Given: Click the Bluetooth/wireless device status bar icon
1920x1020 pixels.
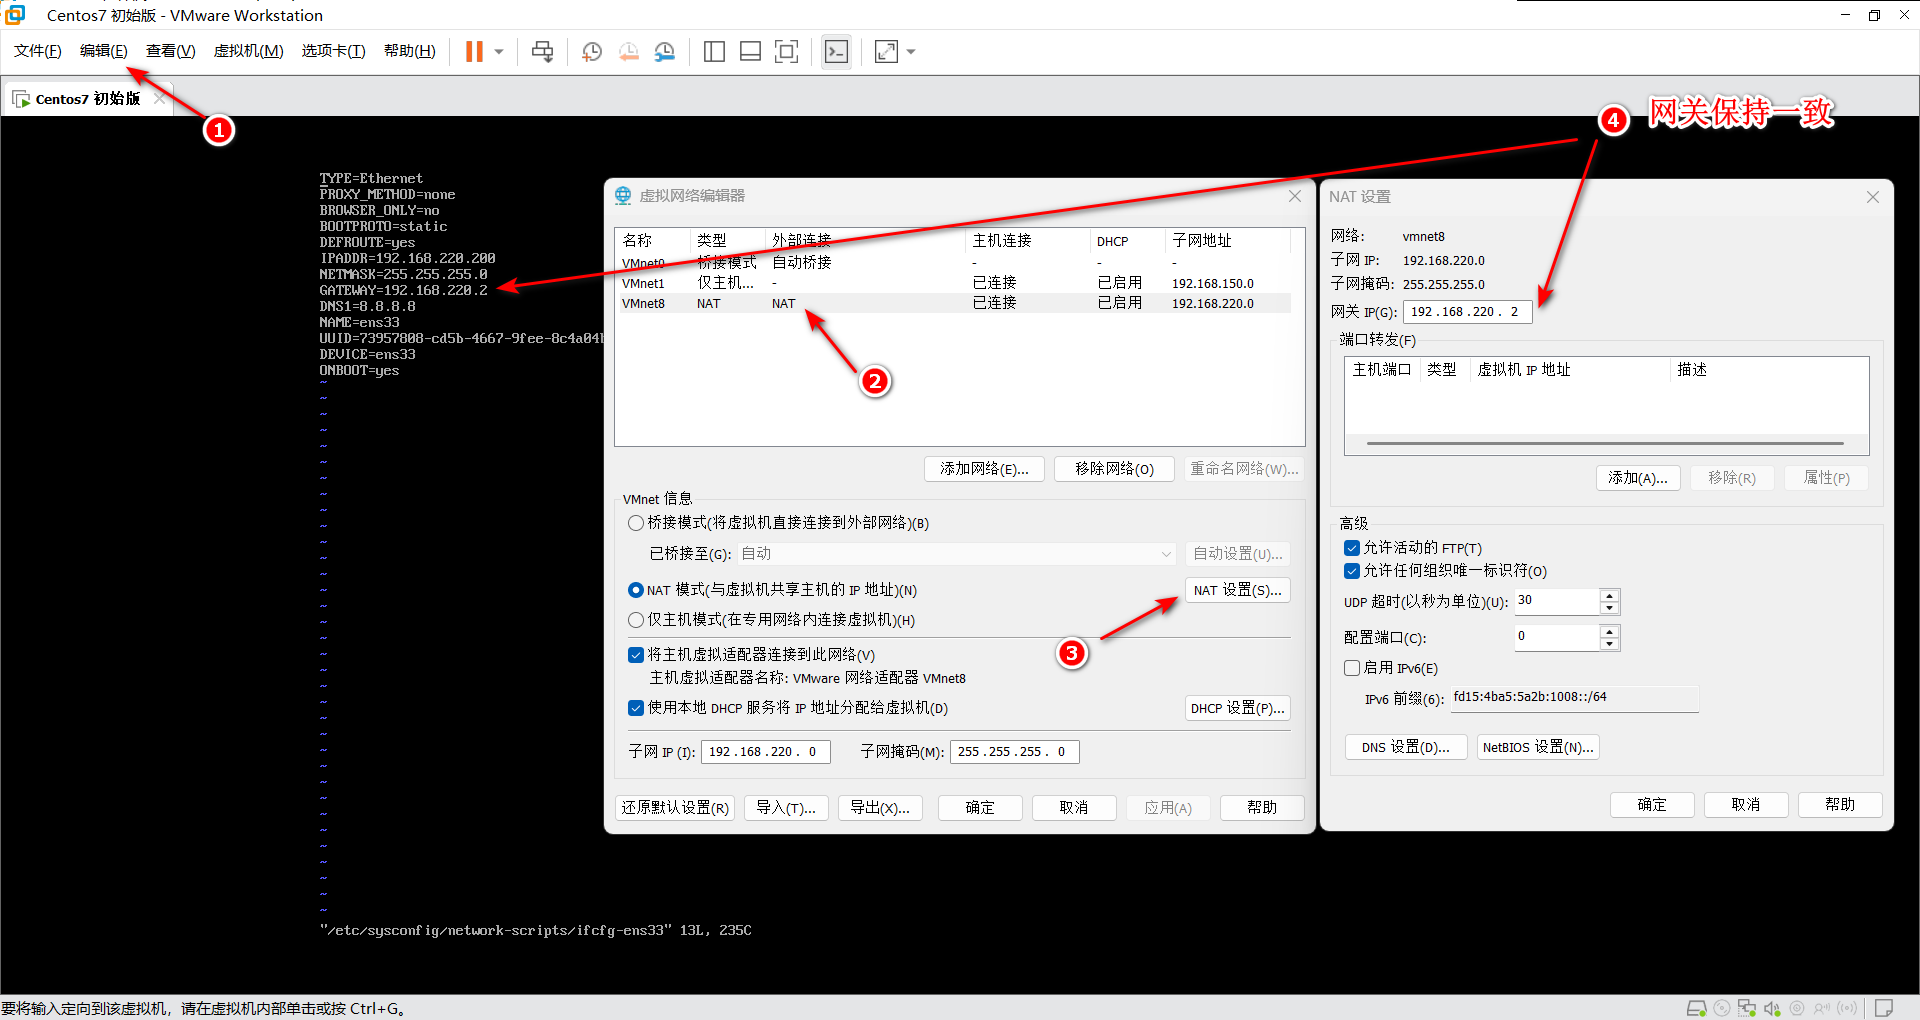Looking at the screenshot, I should (1848, 1008).
